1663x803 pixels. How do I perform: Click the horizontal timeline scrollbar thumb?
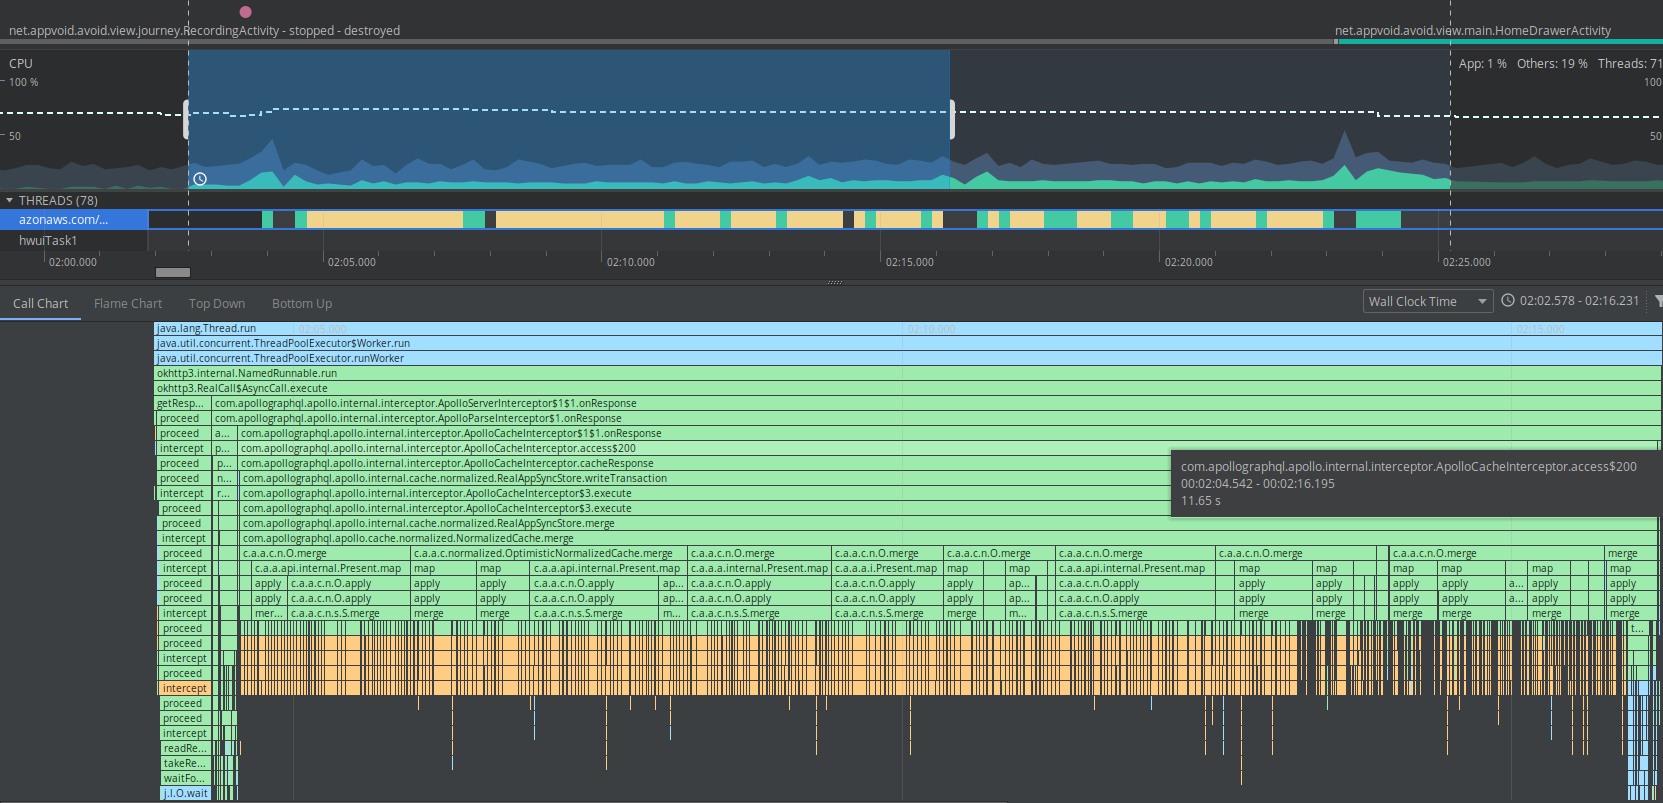pos(173,272)
